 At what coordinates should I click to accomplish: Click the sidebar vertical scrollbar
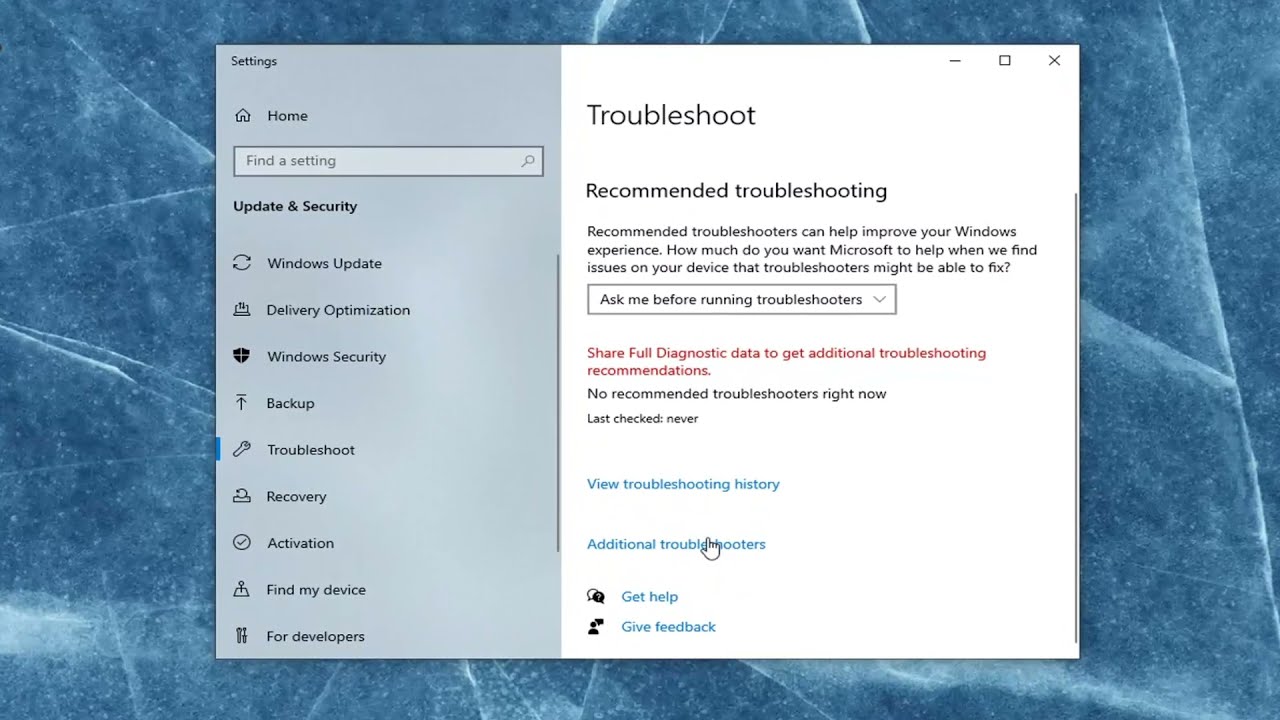[x=558, y=402]
